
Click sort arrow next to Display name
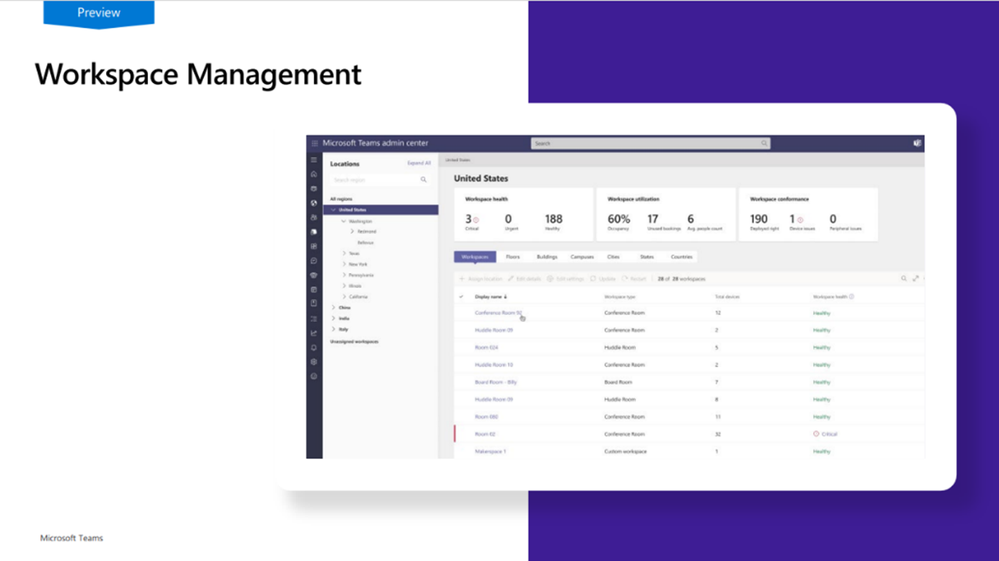[506, 297]
